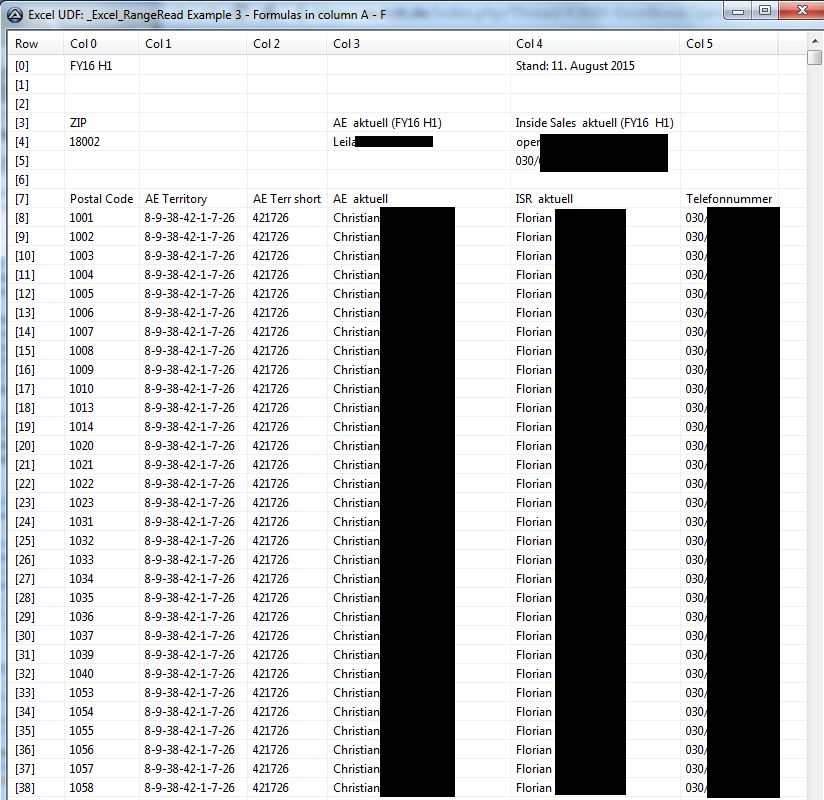Close the Excel UDF window
Screen dimensions: 824x800
[800, 11]
